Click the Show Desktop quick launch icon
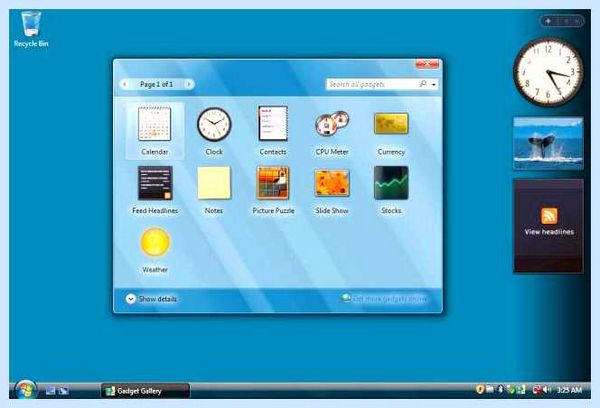Viewport: 600px width, 408px height. (51, 391)
